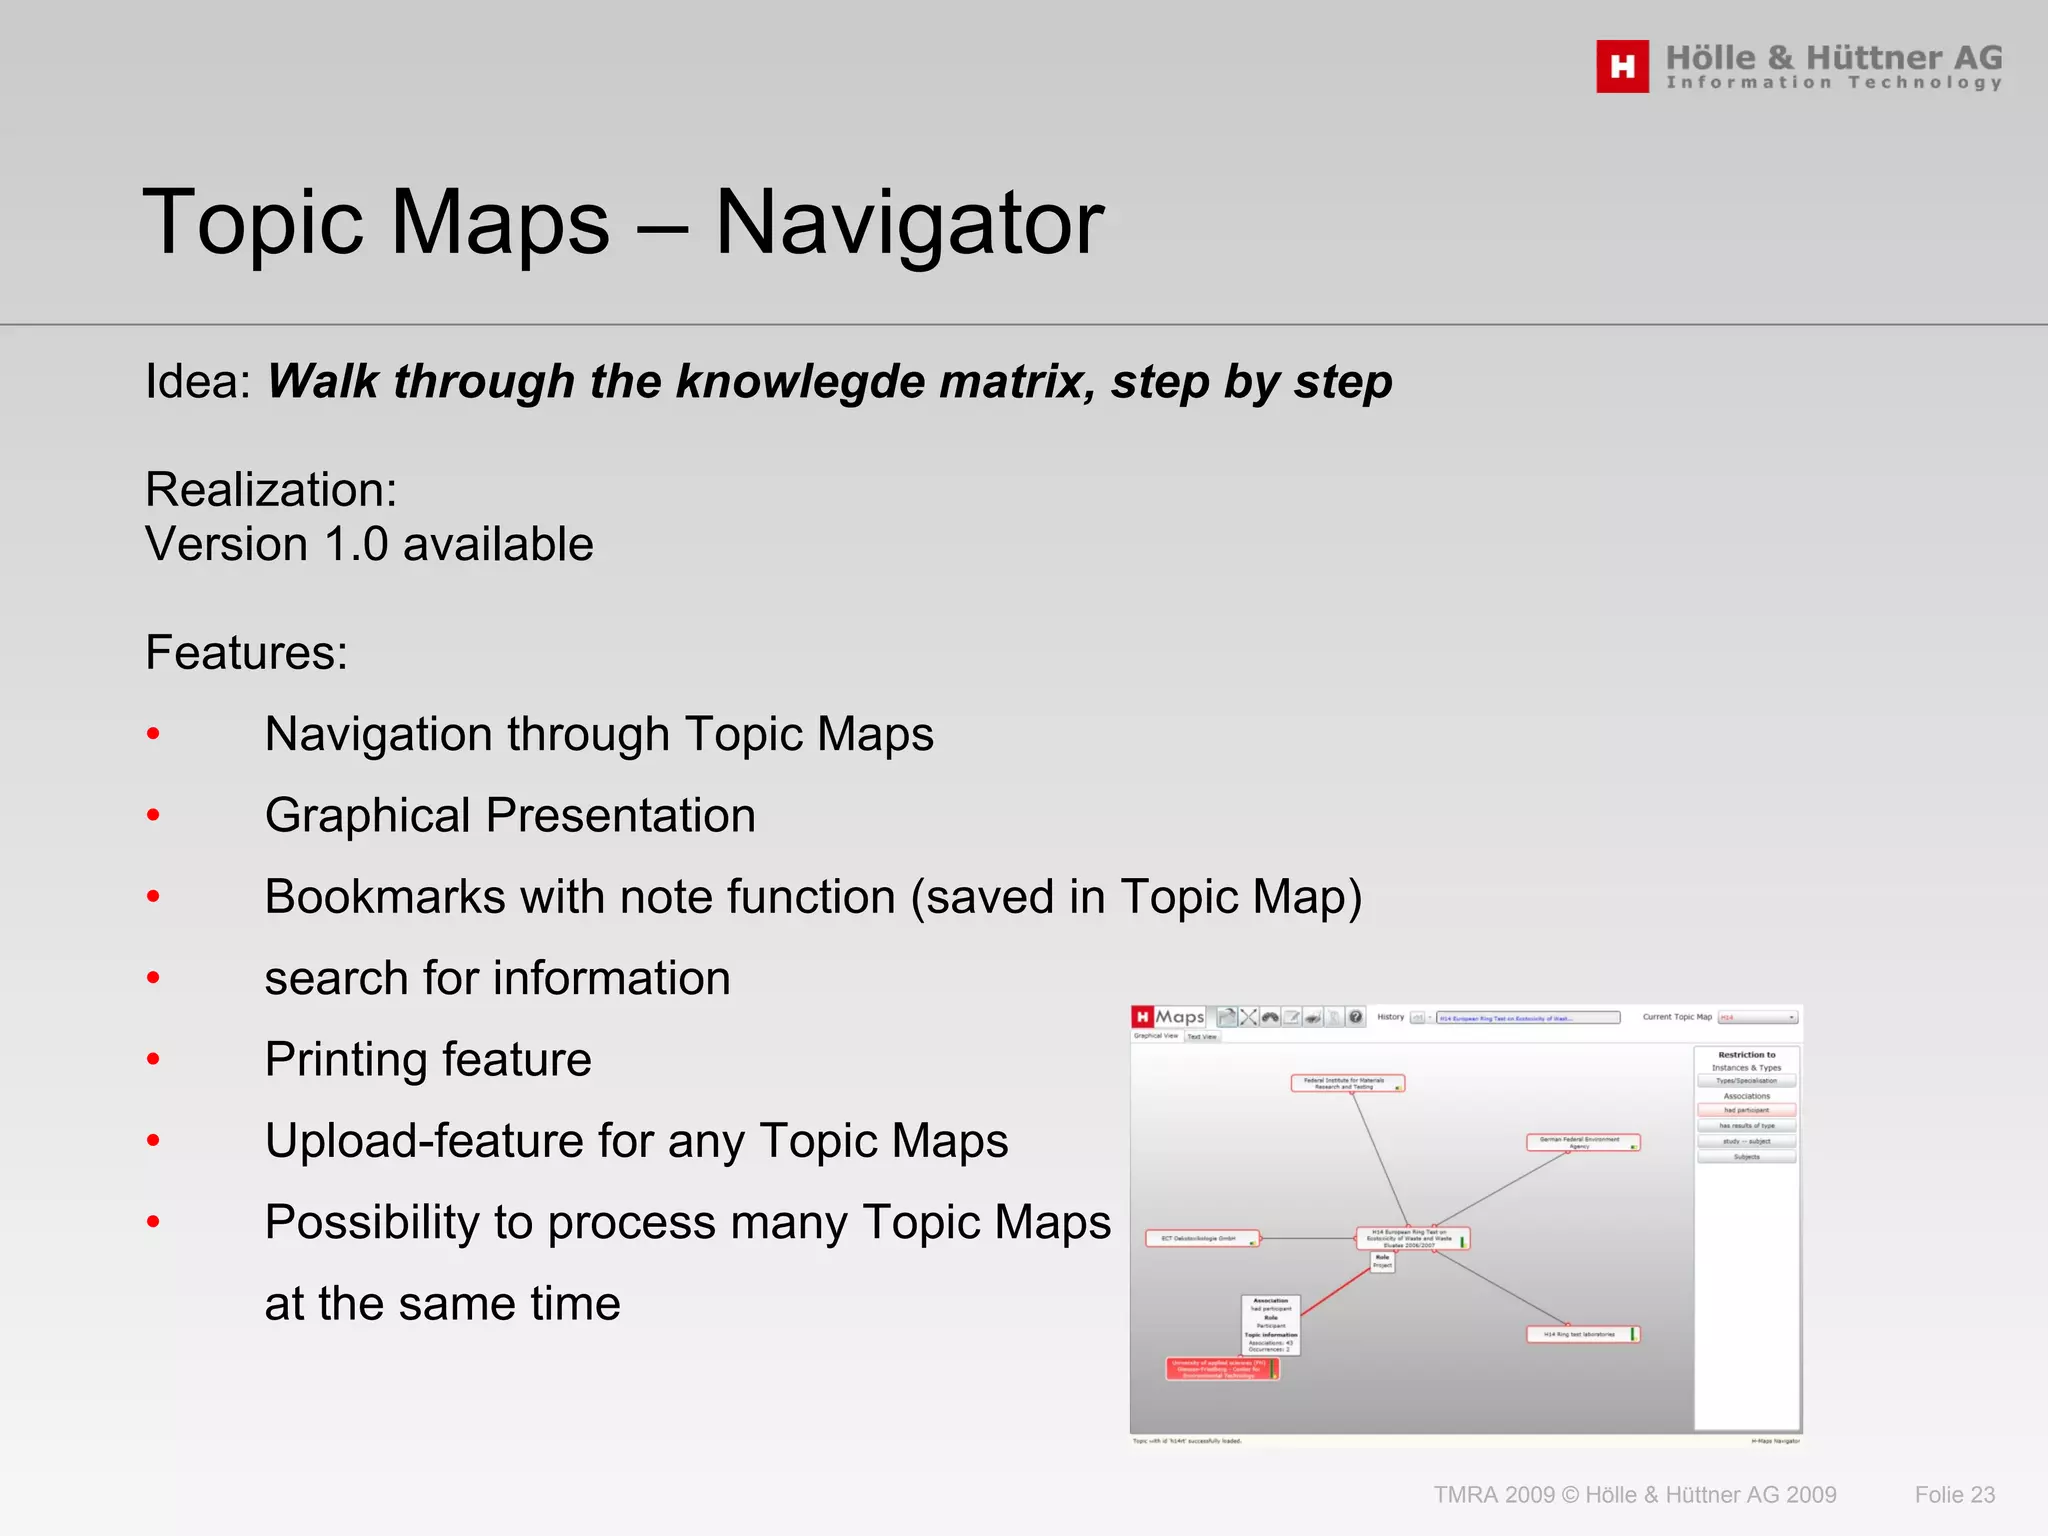2048x1536 pixels.
Task: Click 'Folie 23' slide number
Action: click(1955, 1495)
